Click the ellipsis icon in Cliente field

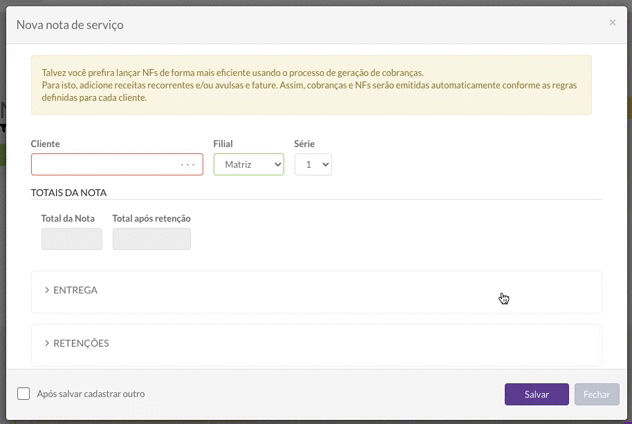click(187, 164)
